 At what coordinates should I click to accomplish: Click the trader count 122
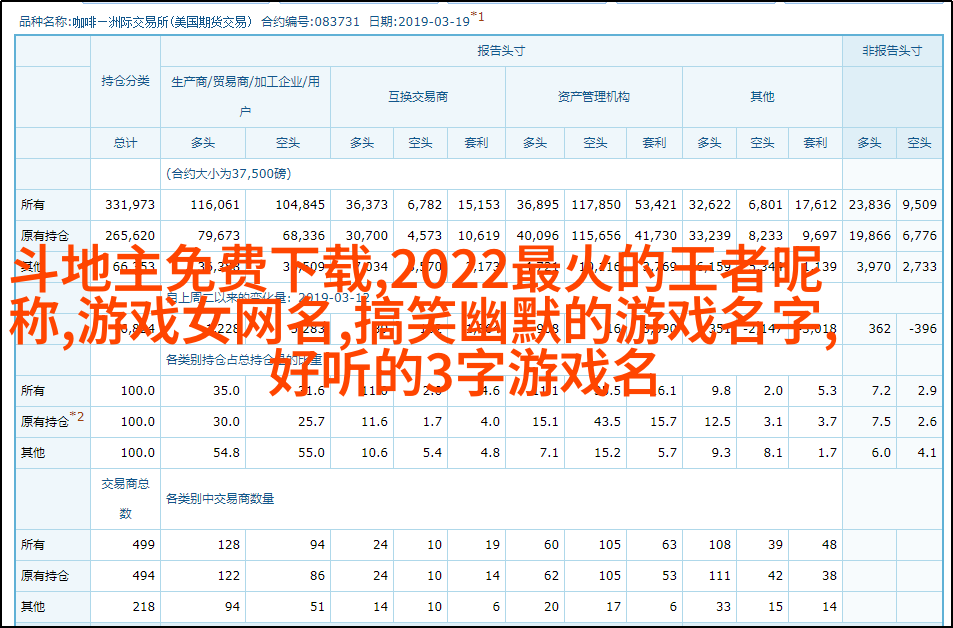tap(229, 576)
